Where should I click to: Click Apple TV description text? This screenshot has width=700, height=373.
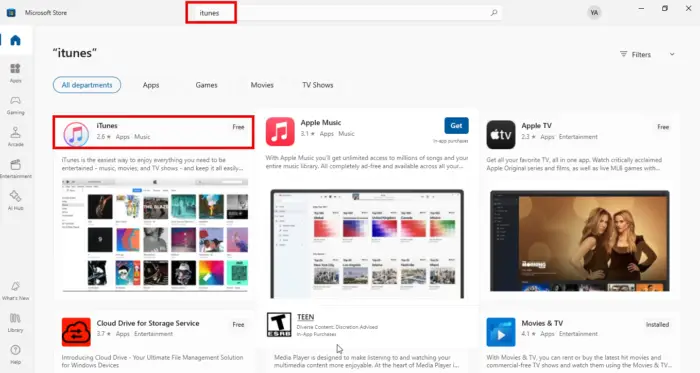pyautogui.click(x=574, y=164)
